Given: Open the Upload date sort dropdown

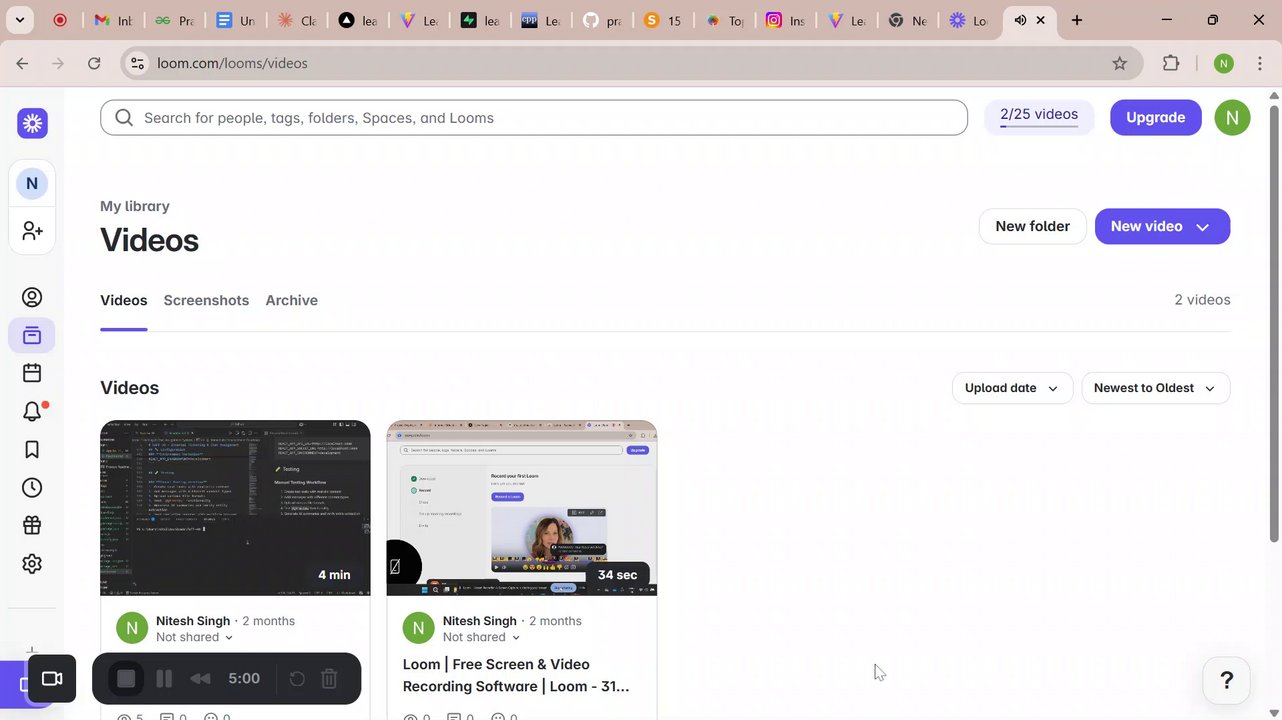Looking at the screenshot, I should click(1012, 388).
